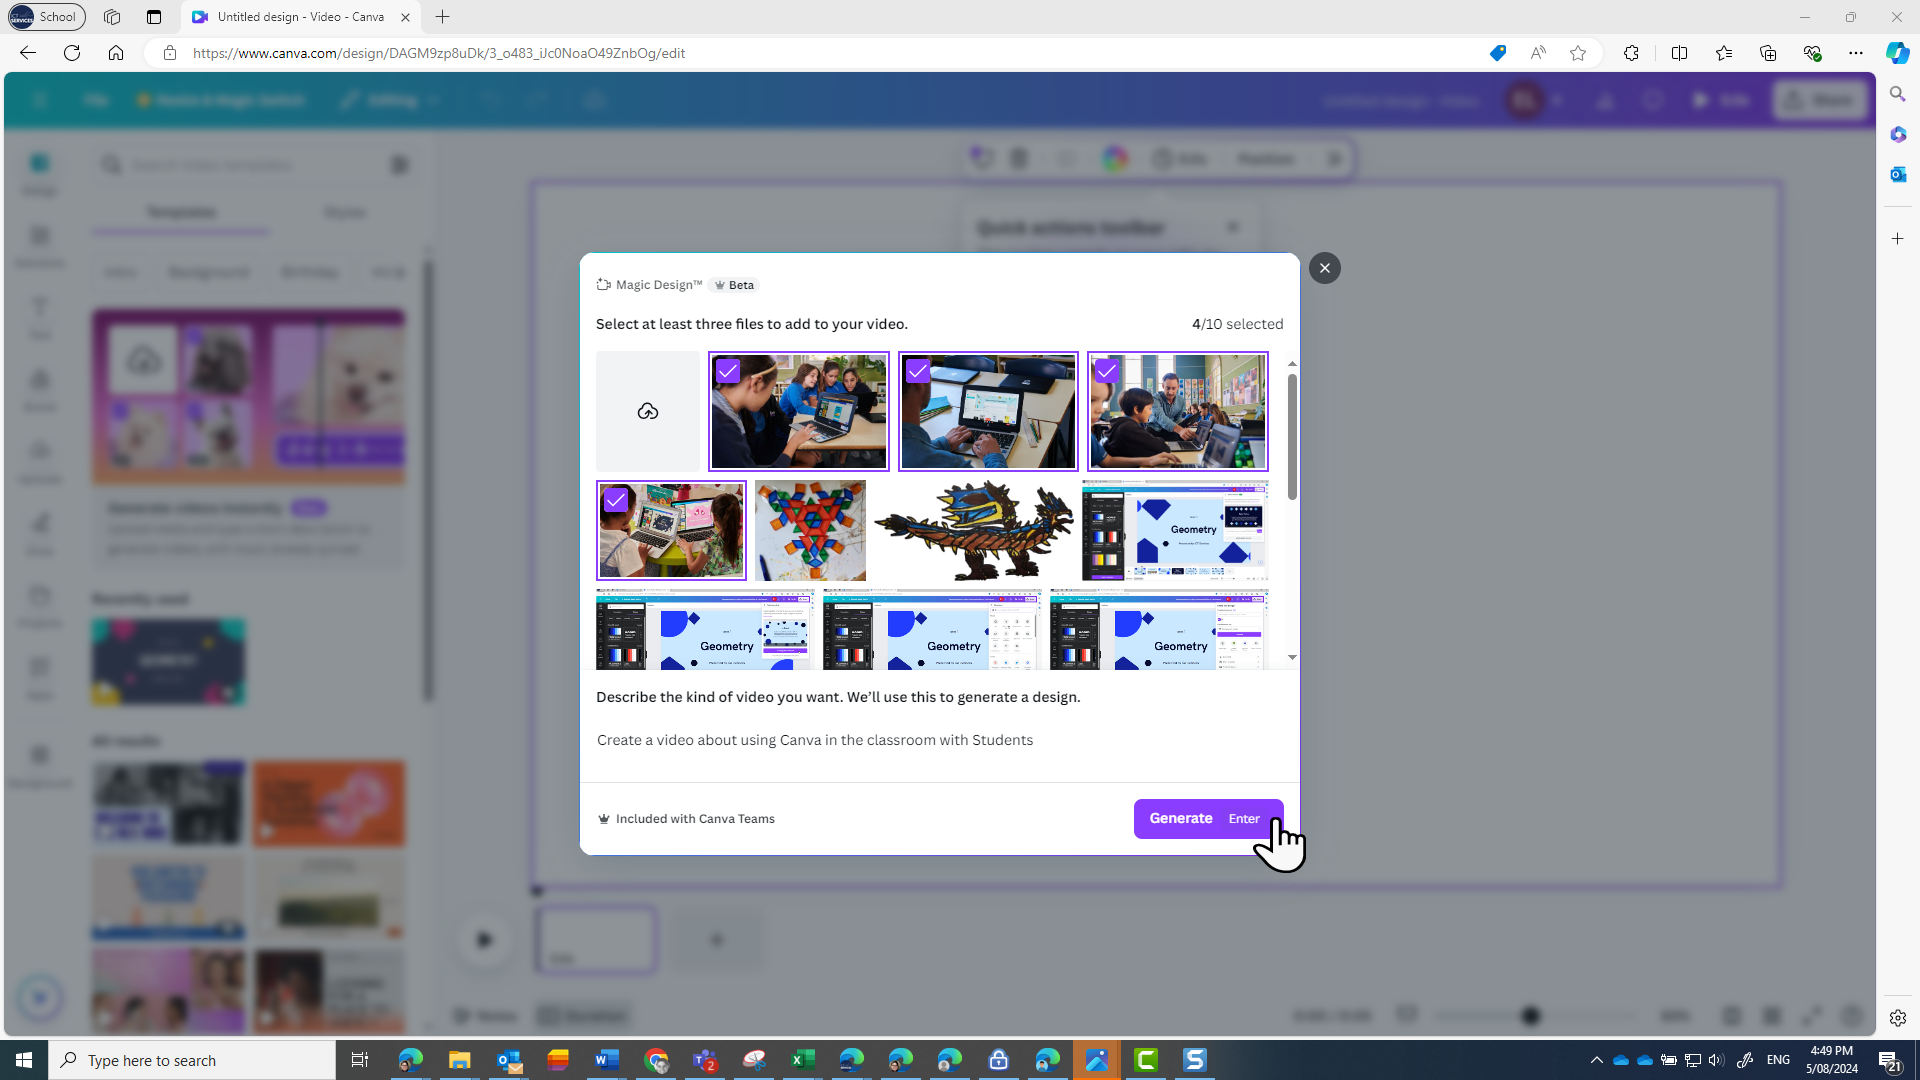Open a new browser tab
The image size is (1920, 1080).
[x=443, y=17]
